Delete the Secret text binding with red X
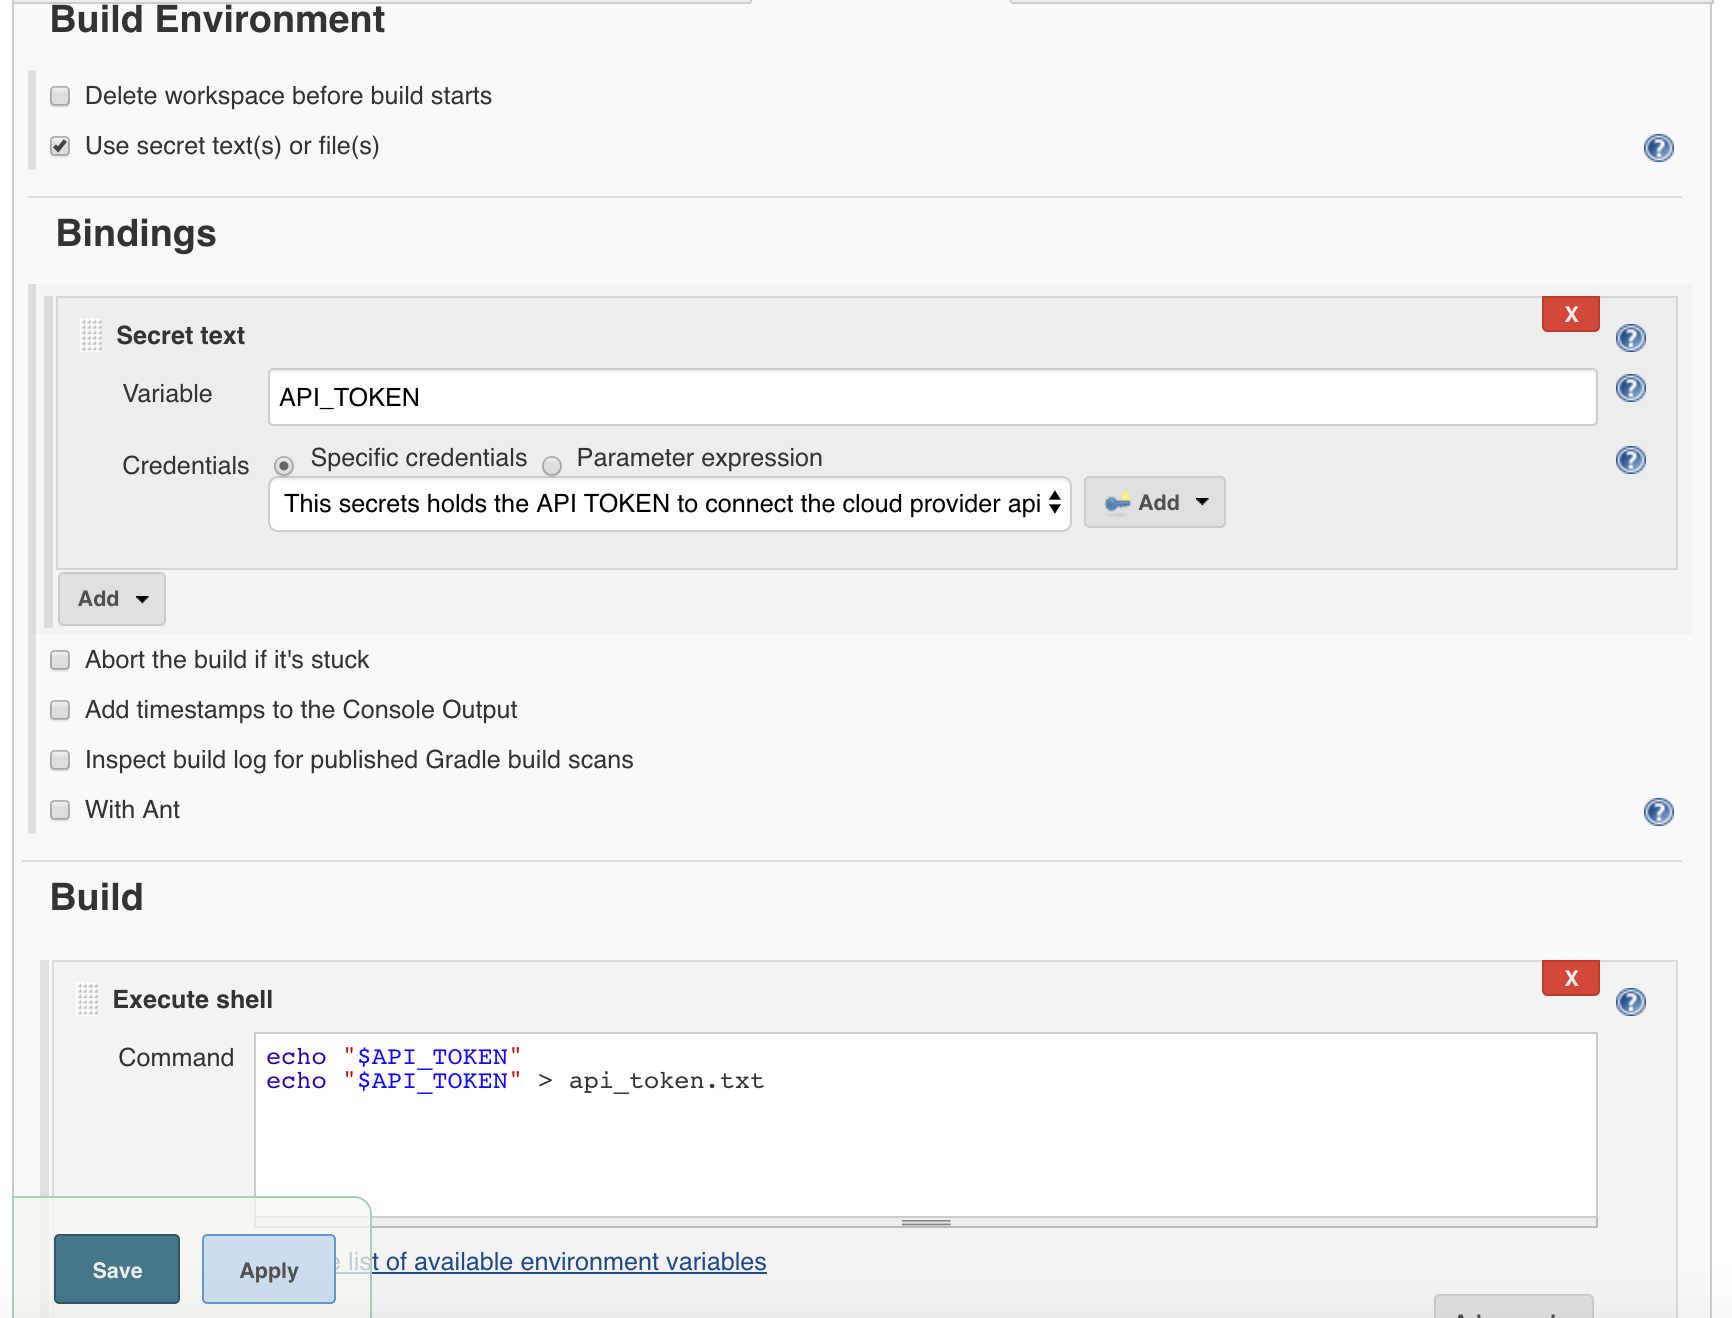 pos(1570,314)
